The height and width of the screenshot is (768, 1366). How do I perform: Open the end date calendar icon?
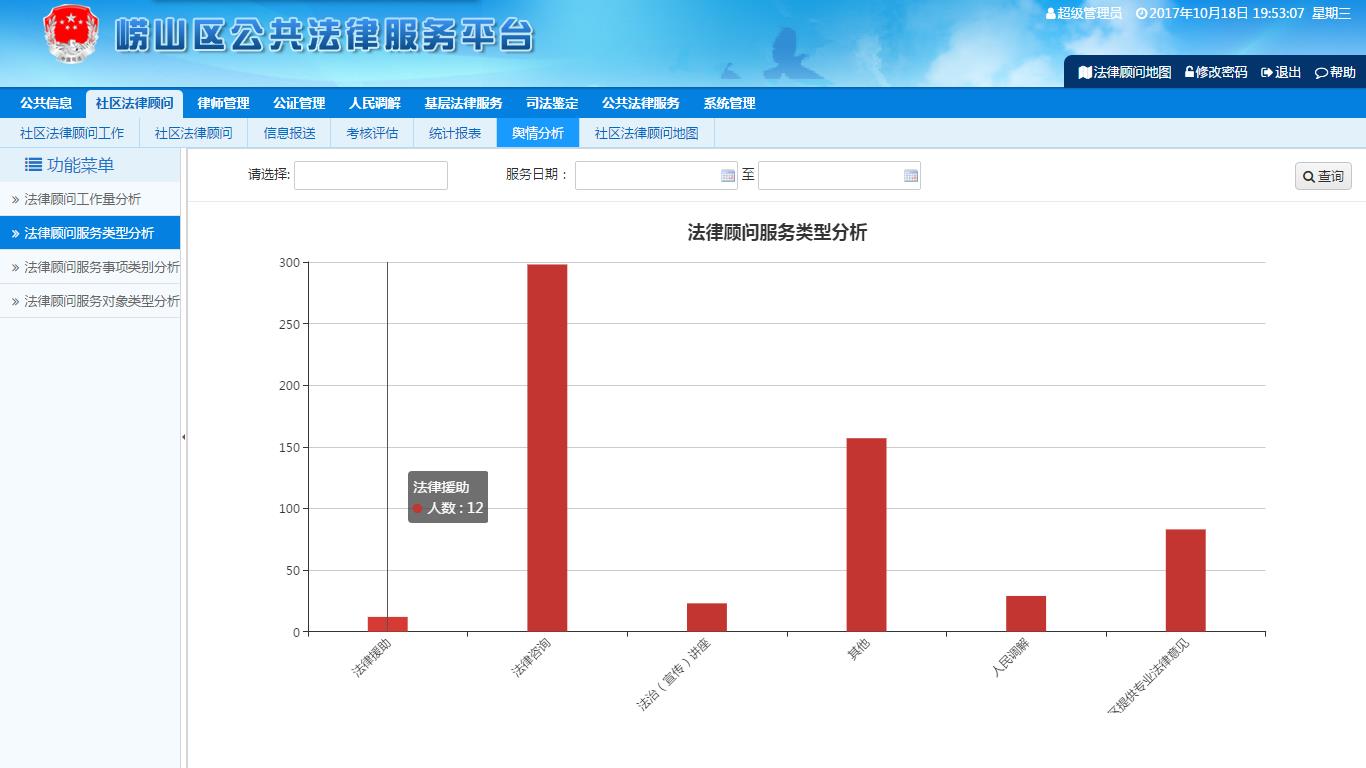pyautogui.click(x=911, y=176)
